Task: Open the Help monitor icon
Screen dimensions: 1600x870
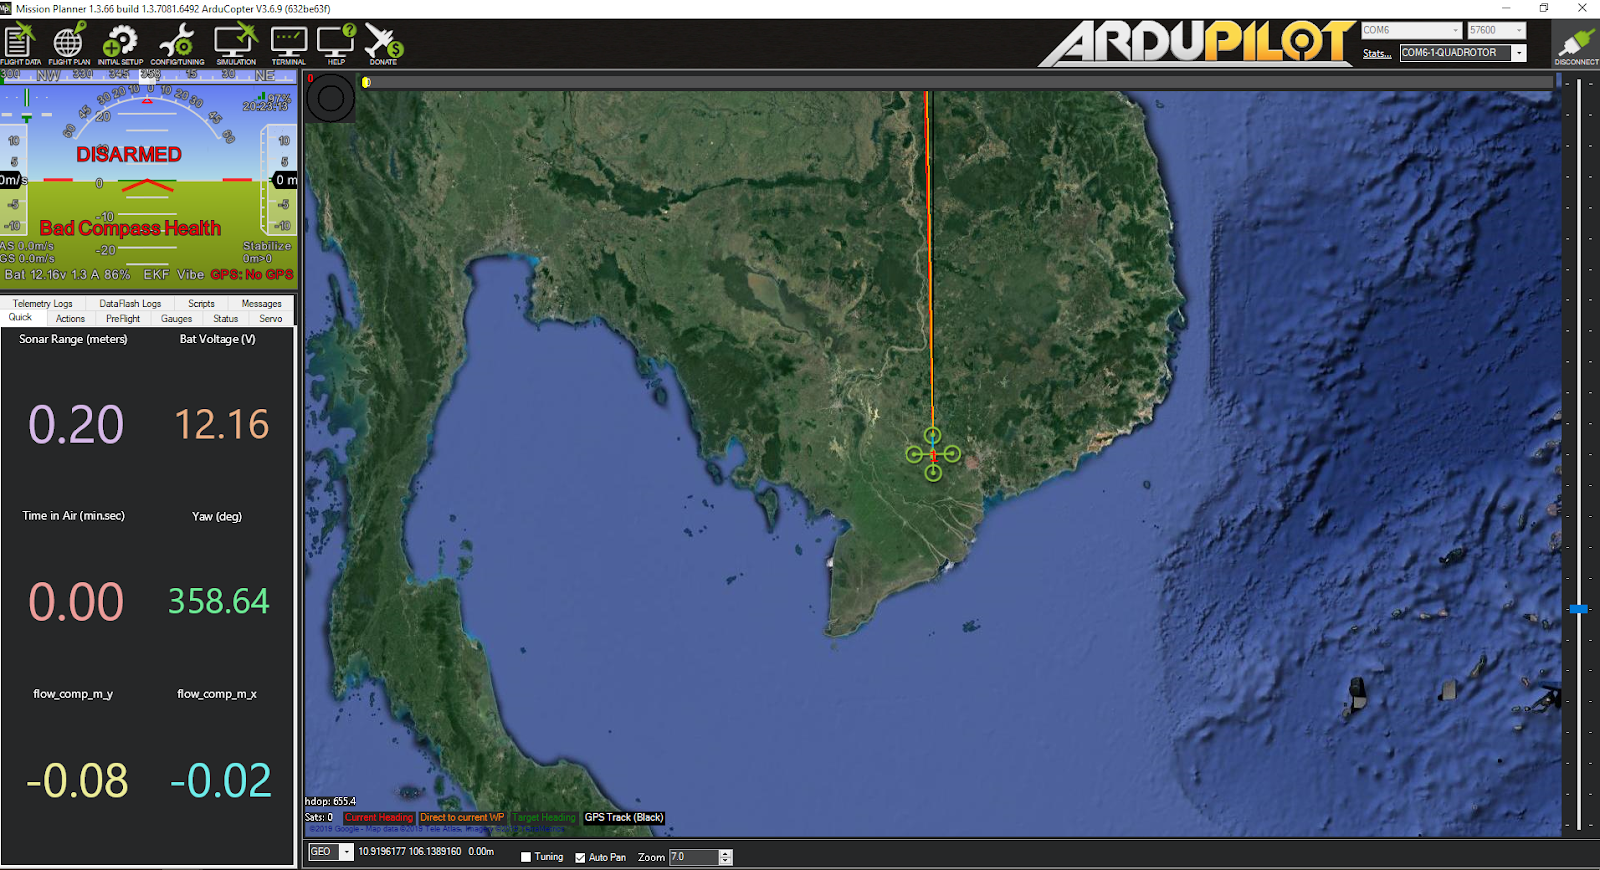Action: pyautogui.click(x=336, y=43)
